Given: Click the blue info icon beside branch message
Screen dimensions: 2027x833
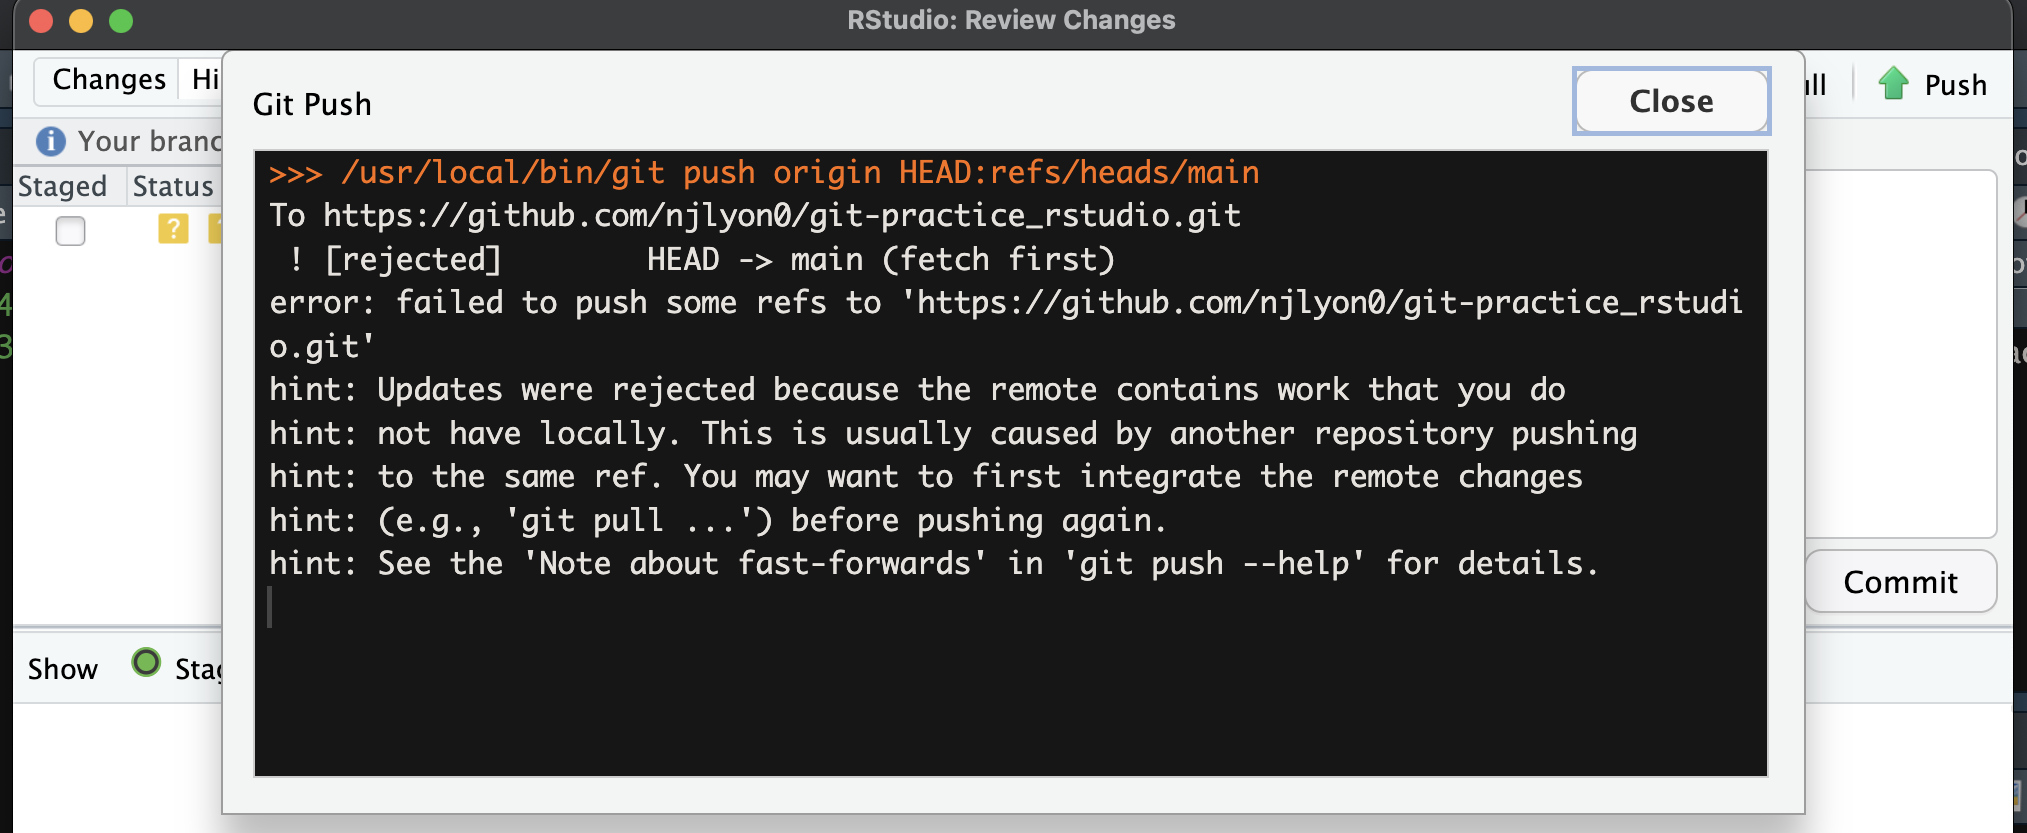Looking at the screenshot, I should click(x=49, y=141).
